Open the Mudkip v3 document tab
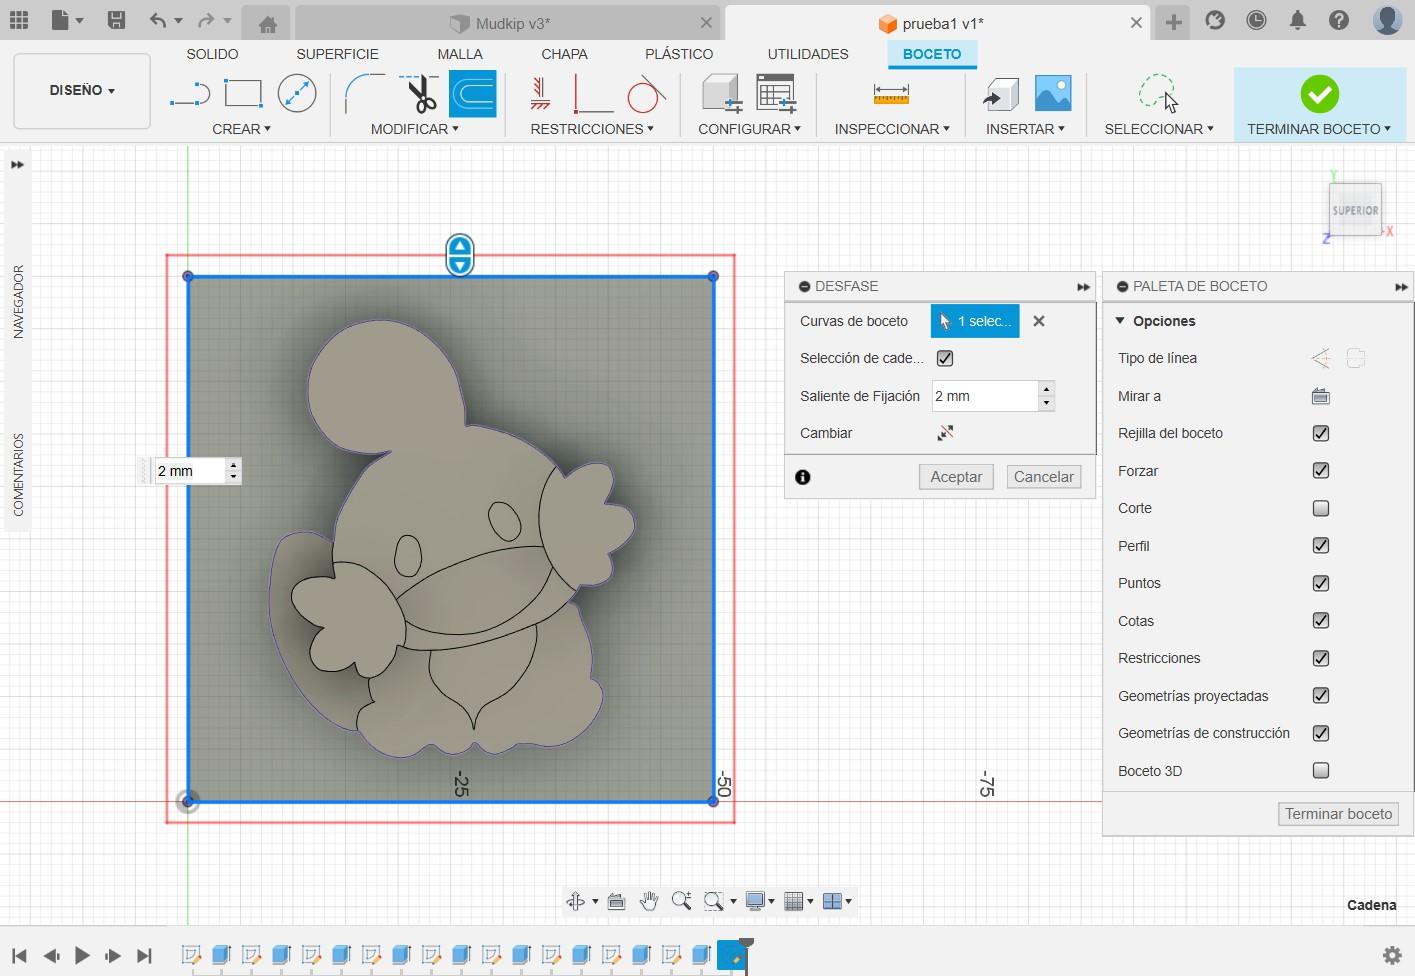1415x976 pixels. 512,23
